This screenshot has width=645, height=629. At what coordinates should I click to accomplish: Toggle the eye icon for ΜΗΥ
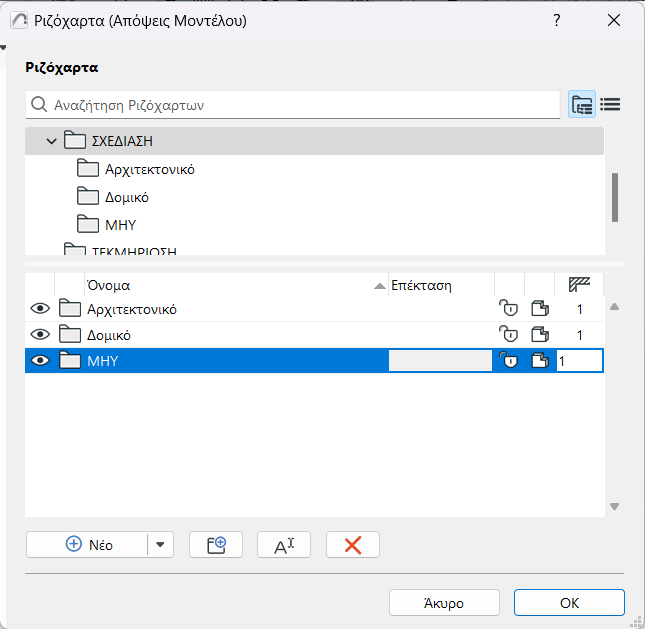click(40, 361)
